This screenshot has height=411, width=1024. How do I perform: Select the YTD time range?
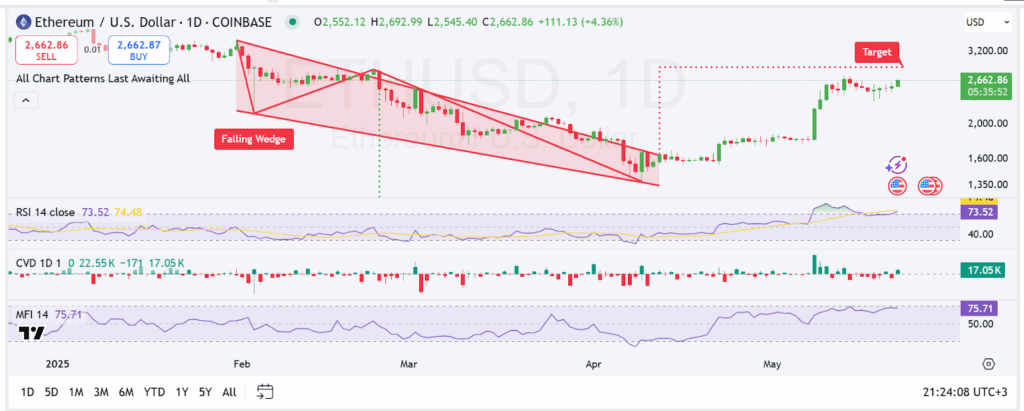154,392
